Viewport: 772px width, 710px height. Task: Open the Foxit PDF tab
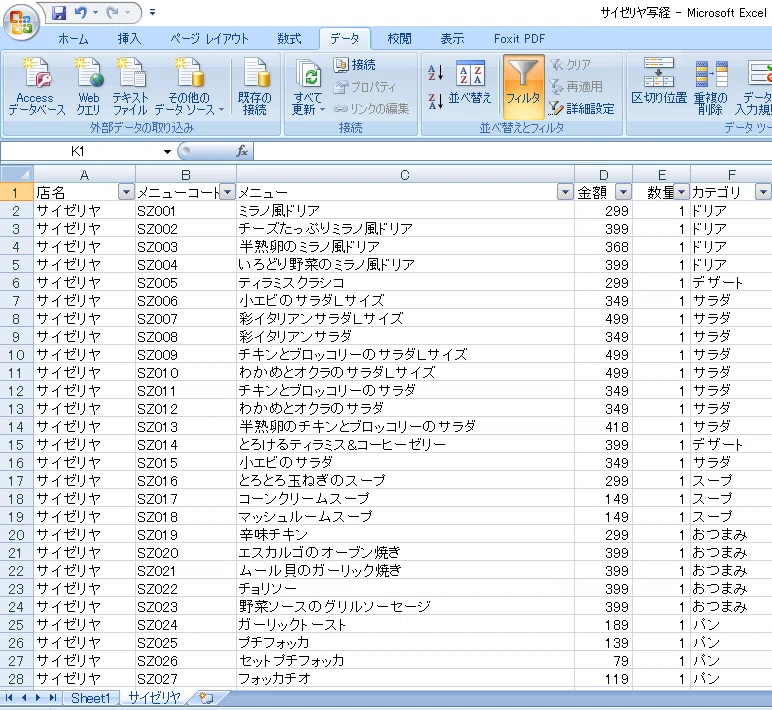tap(519, 38)
